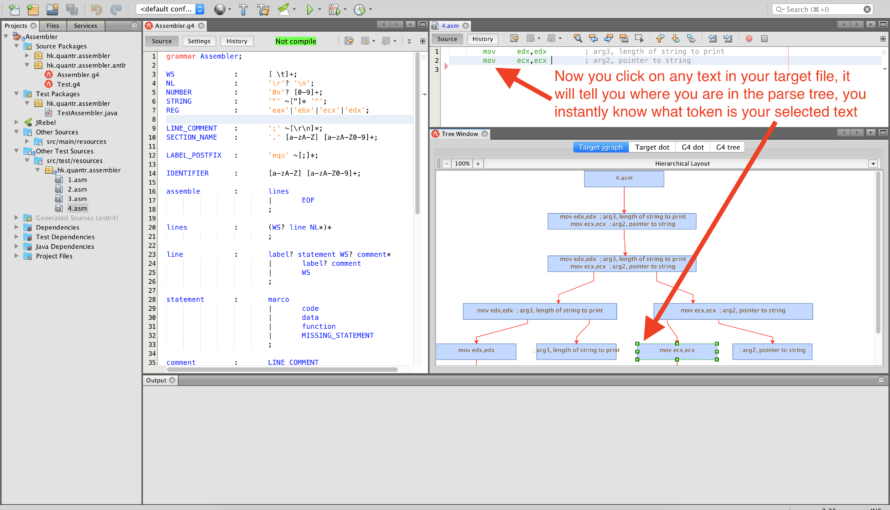Open the Run Project dropdown arrow
The image size is (890, 510).
pyautogui.click(x=320, y=10)
